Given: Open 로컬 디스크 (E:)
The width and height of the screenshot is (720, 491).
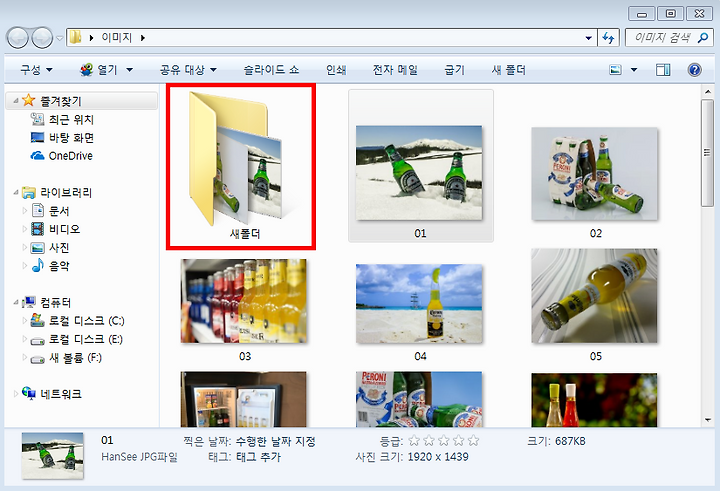Looking at the screenshot, I should 86,339.
